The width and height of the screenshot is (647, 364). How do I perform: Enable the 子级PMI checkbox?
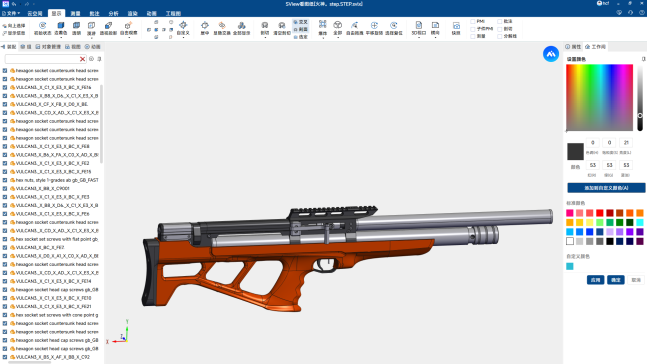[x=473, y=29]
